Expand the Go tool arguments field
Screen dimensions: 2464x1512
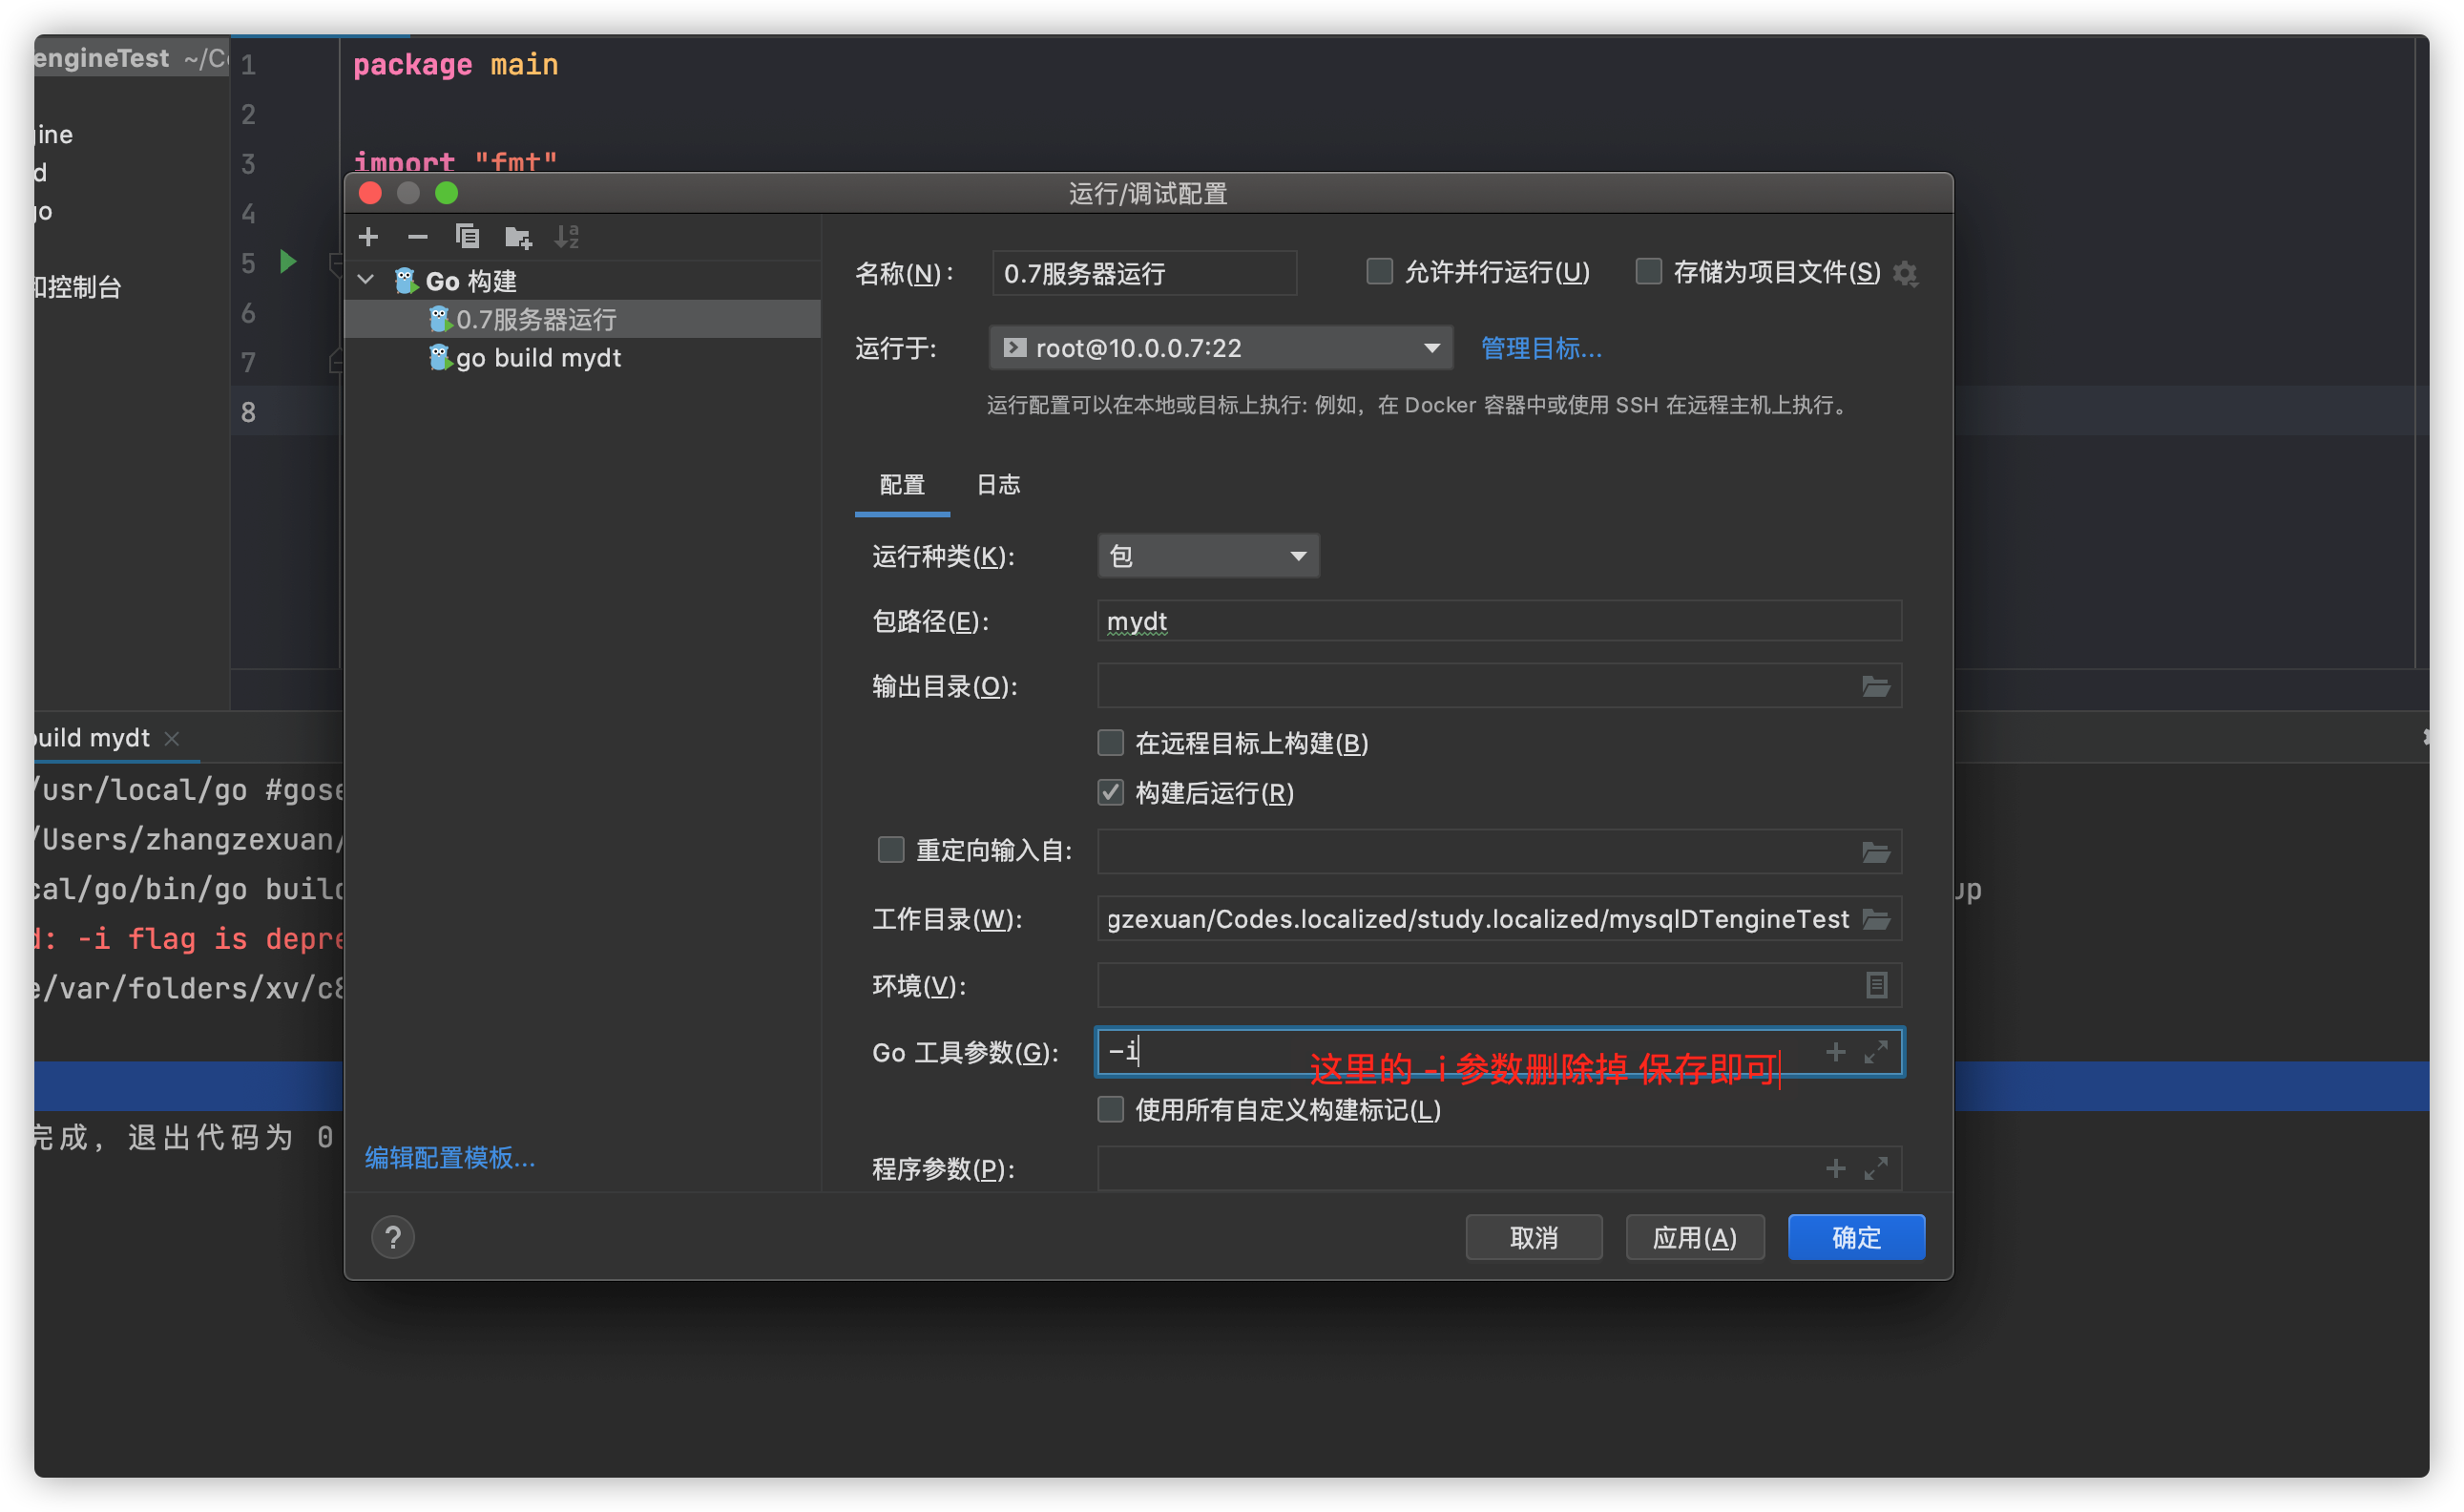coord(1876,1051)
